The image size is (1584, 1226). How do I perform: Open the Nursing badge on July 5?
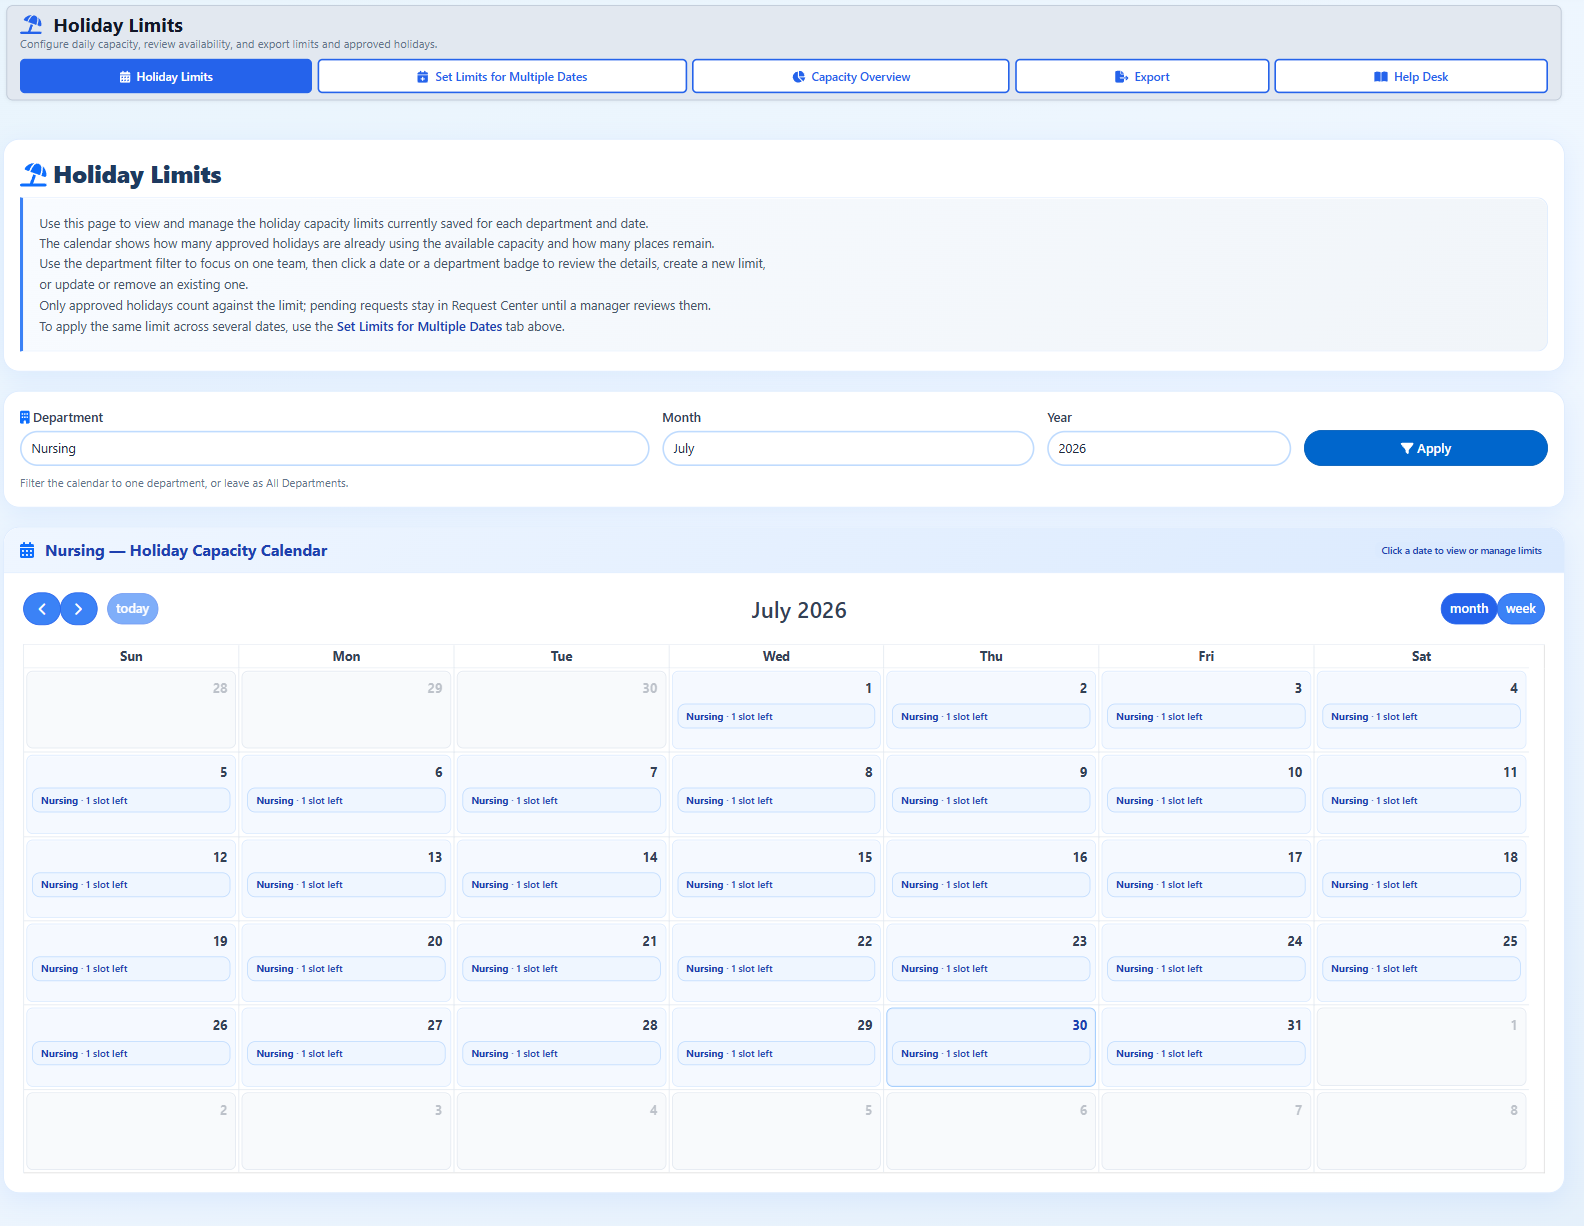[131, 801]
